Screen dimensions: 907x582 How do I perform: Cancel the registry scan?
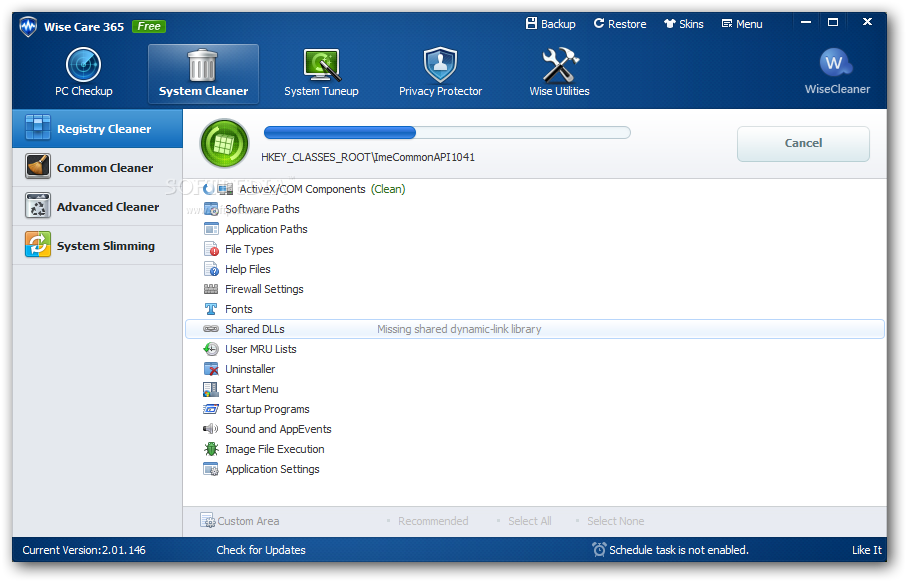pos(803,143)
